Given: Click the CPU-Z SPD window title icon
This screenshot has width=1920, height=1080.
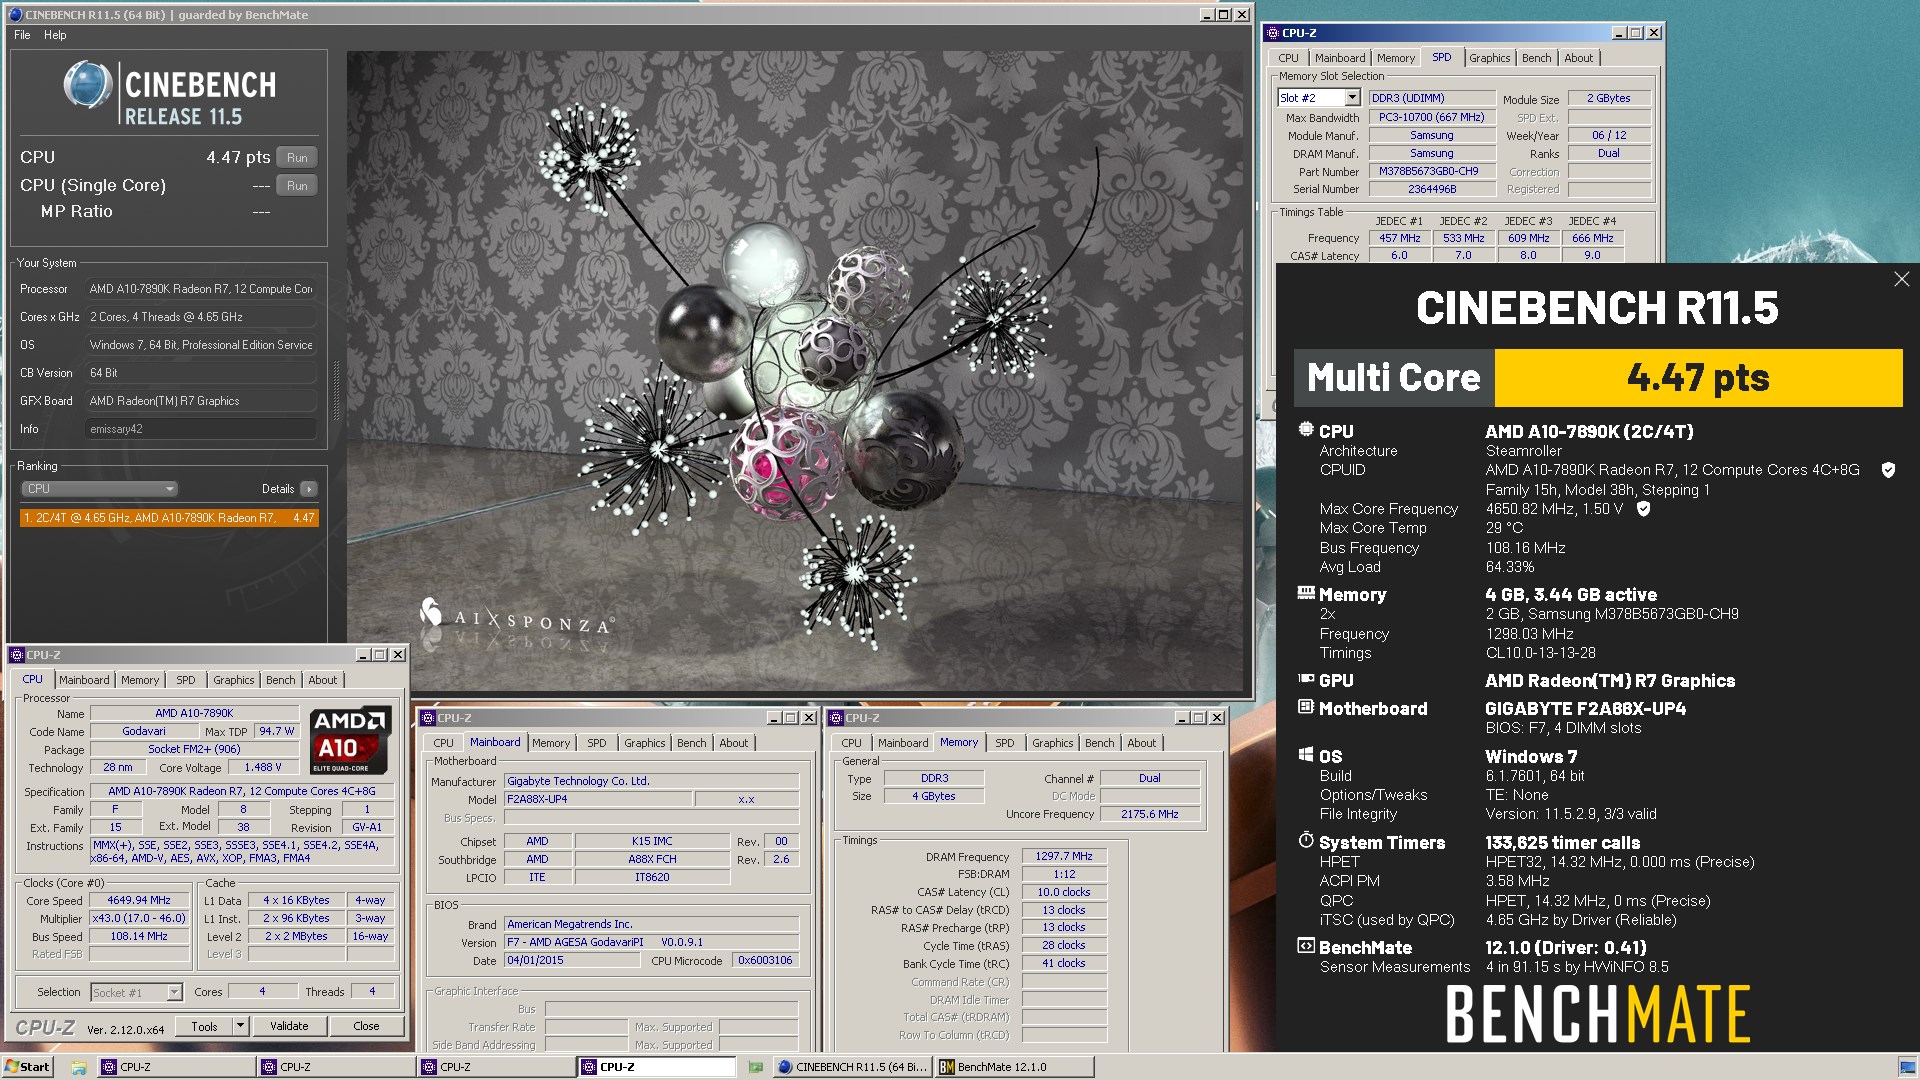Looking at the screenshot, I should (1273, 33).
